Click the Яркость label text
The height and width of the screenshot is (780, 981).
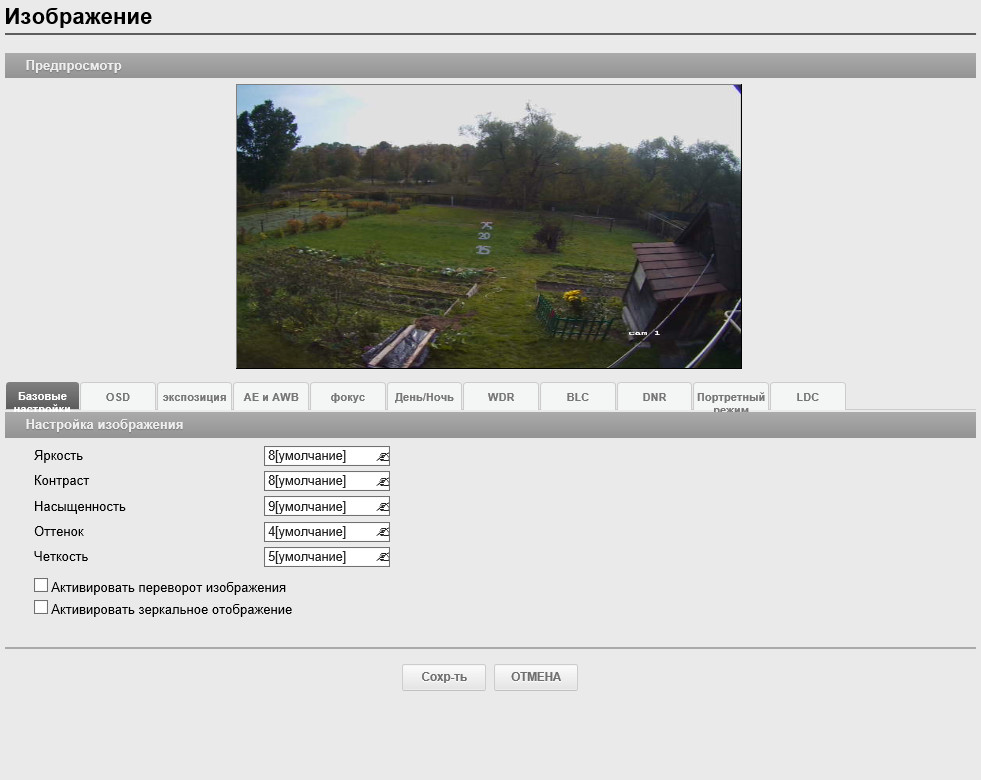58,456
